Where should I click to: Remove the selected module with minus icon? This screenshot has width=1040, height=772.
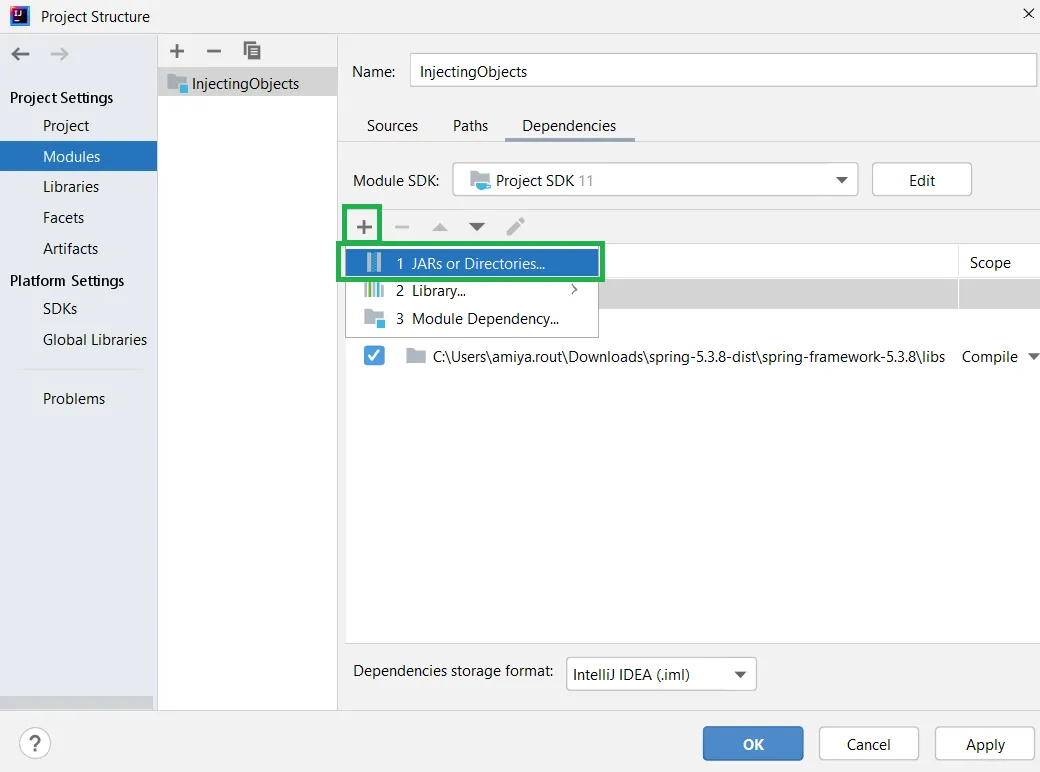(213, 51)
